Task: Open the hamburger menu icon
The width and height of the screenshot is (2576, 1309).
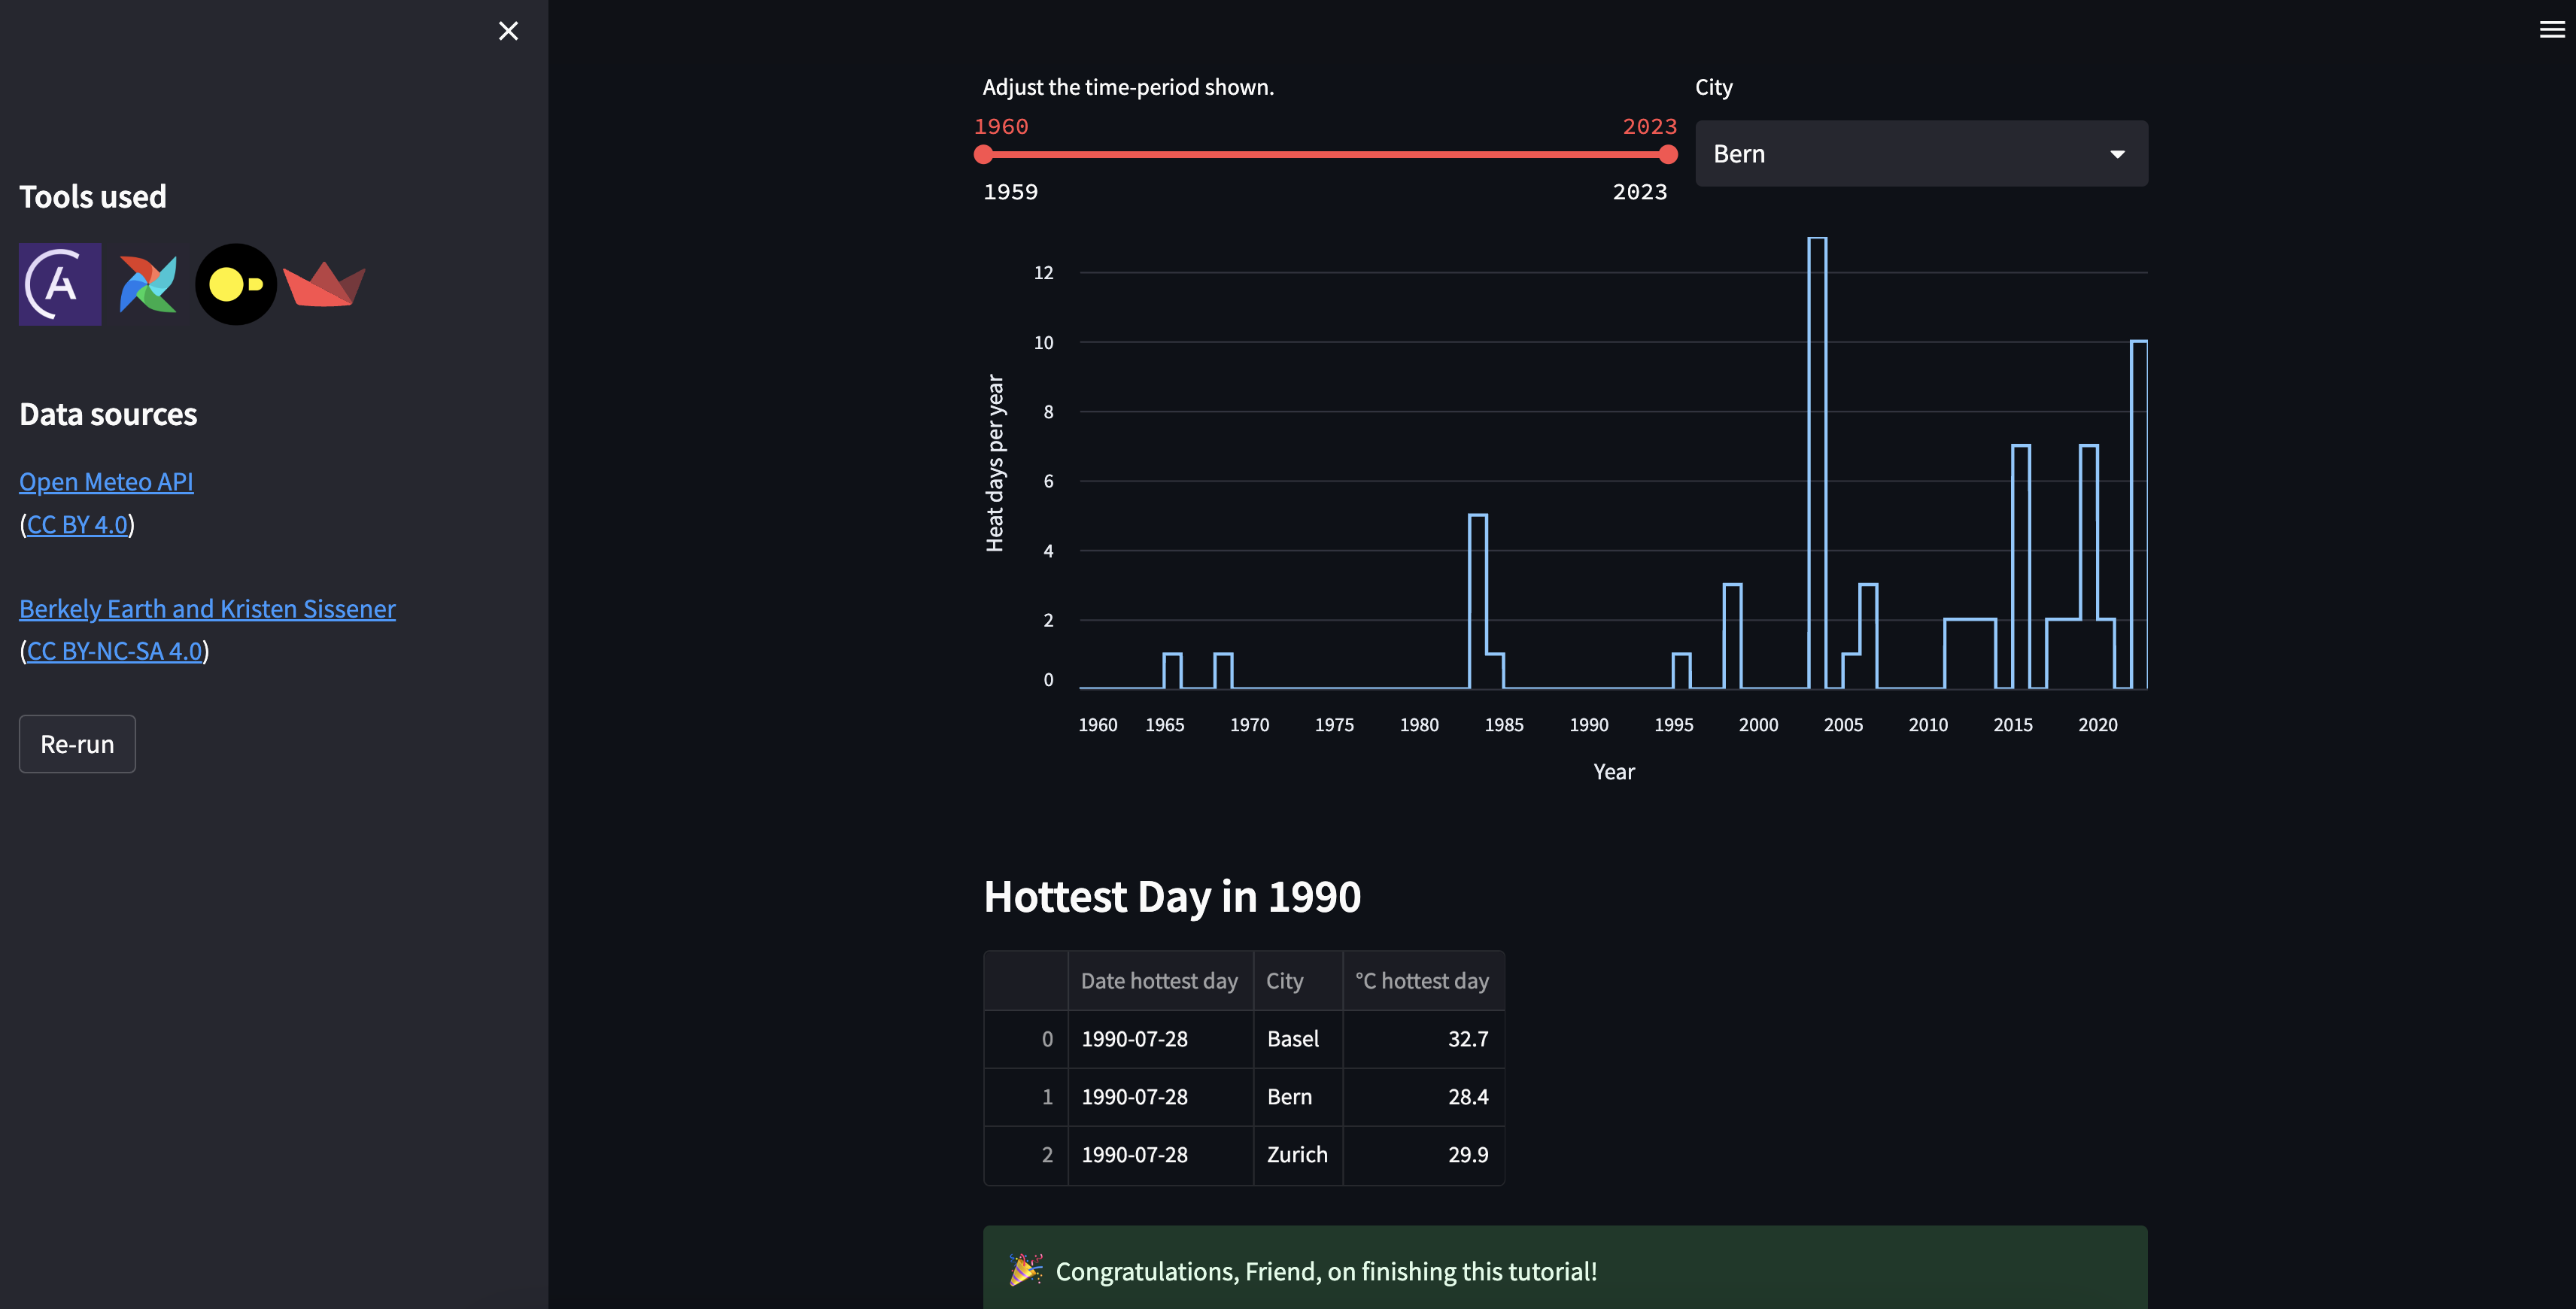Action: click(2551, 30)
